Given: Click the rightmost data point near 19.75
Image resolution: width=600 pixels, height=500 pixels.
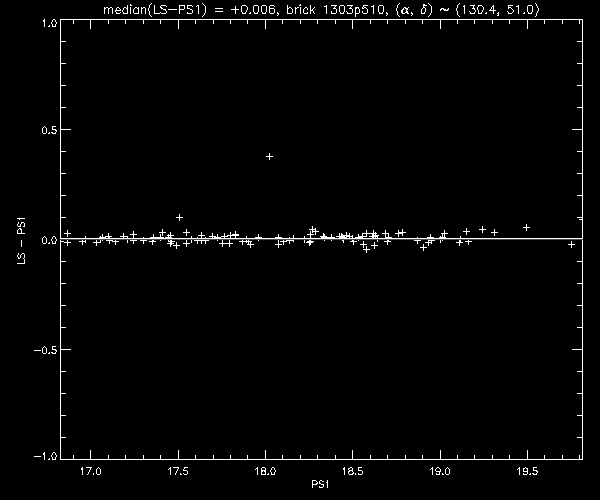Looking at the screenshot, I should tap(571, 244).
